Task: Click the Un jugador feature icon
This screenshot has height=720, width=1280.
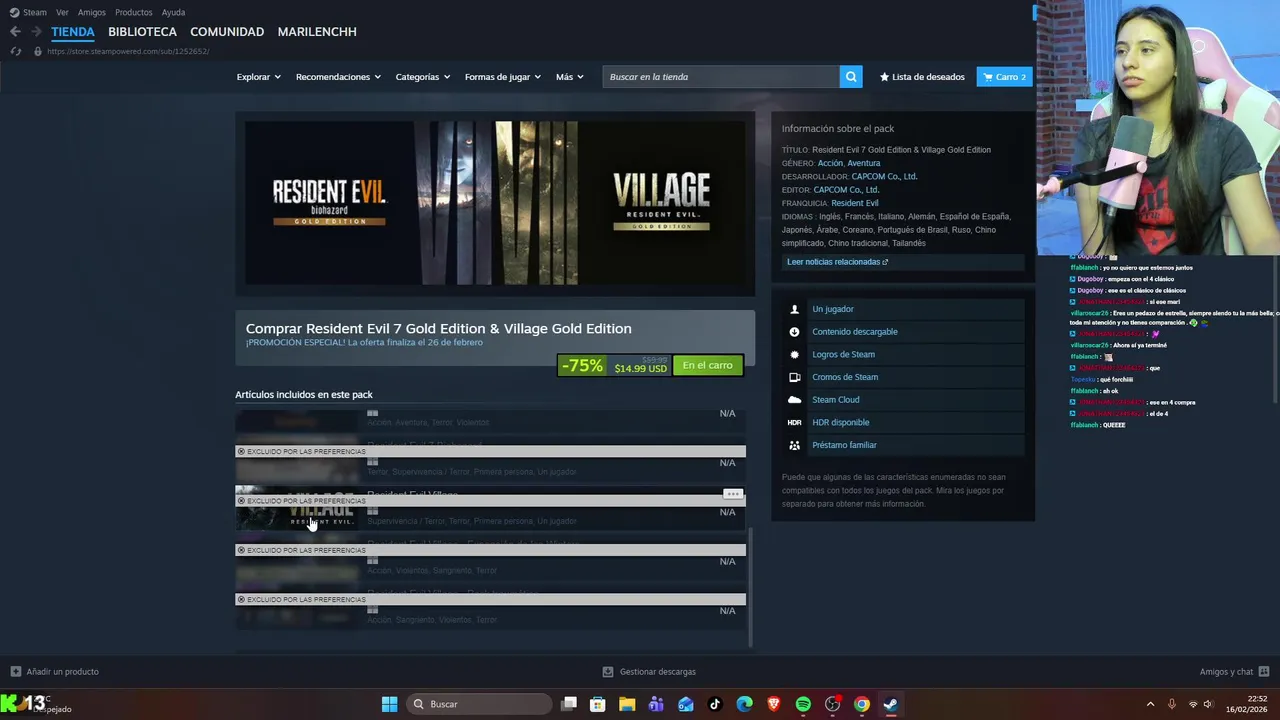Action: click(x=795, y=309)
